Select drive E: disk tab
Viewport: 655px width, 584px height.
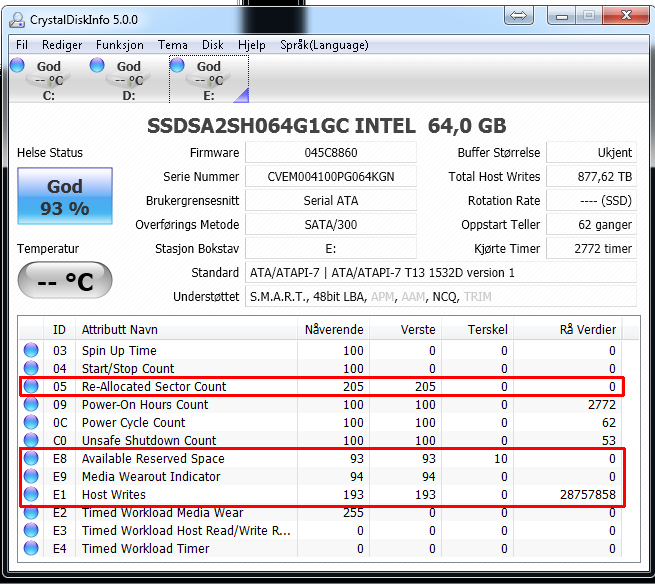coord(209,79)
